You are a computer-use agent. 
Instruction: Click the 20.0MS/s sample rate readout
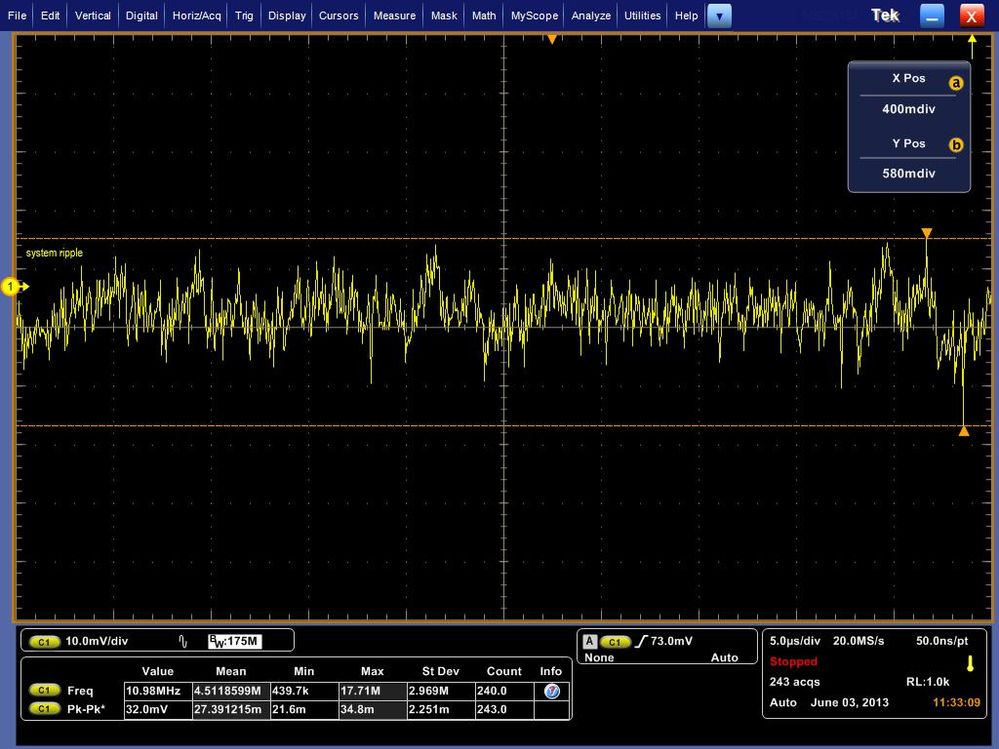pyautogui.click(x=858, y=641)
